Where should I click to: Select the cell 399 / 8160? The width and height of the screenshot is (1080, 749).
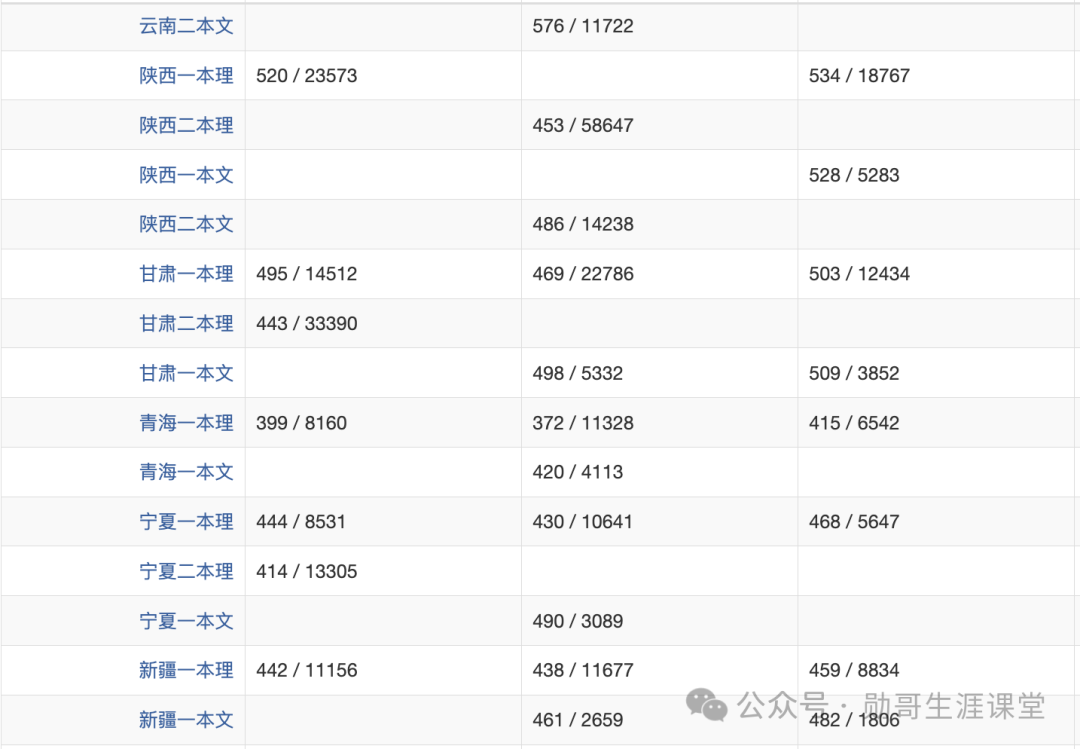383,422
